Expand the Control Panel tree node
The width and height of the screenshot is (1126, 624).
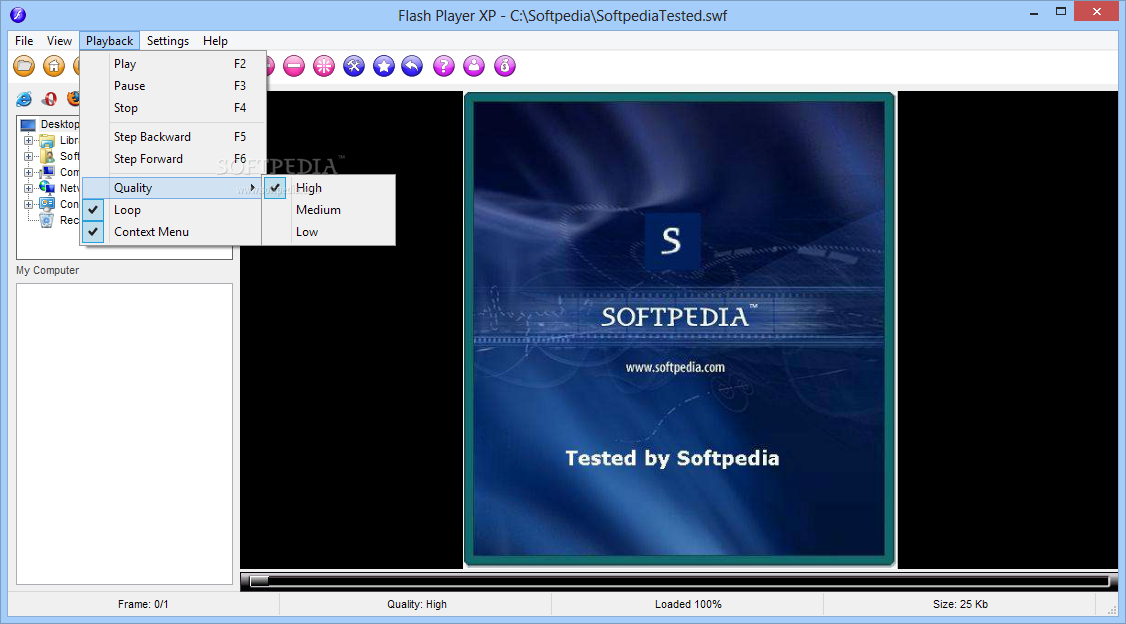tap(29, 204)
